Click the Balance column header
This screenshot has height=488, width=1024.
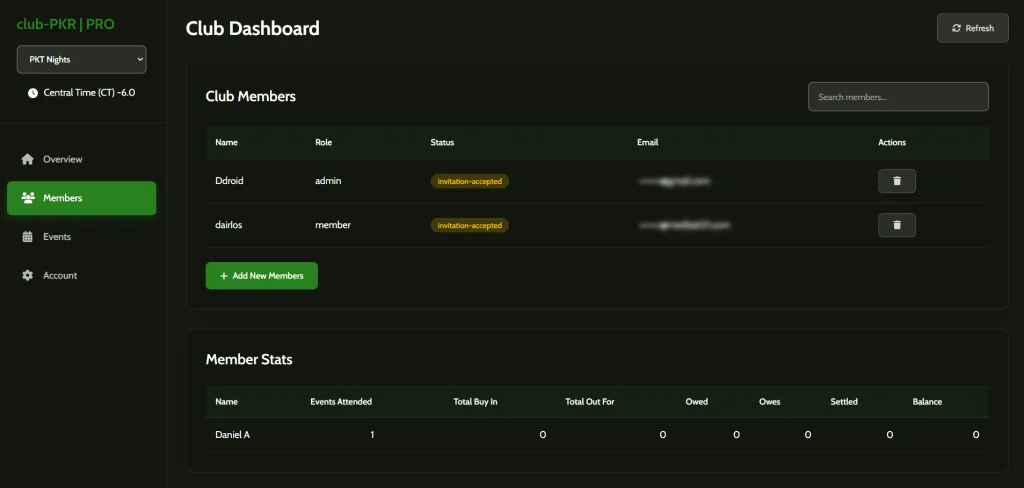926,402
